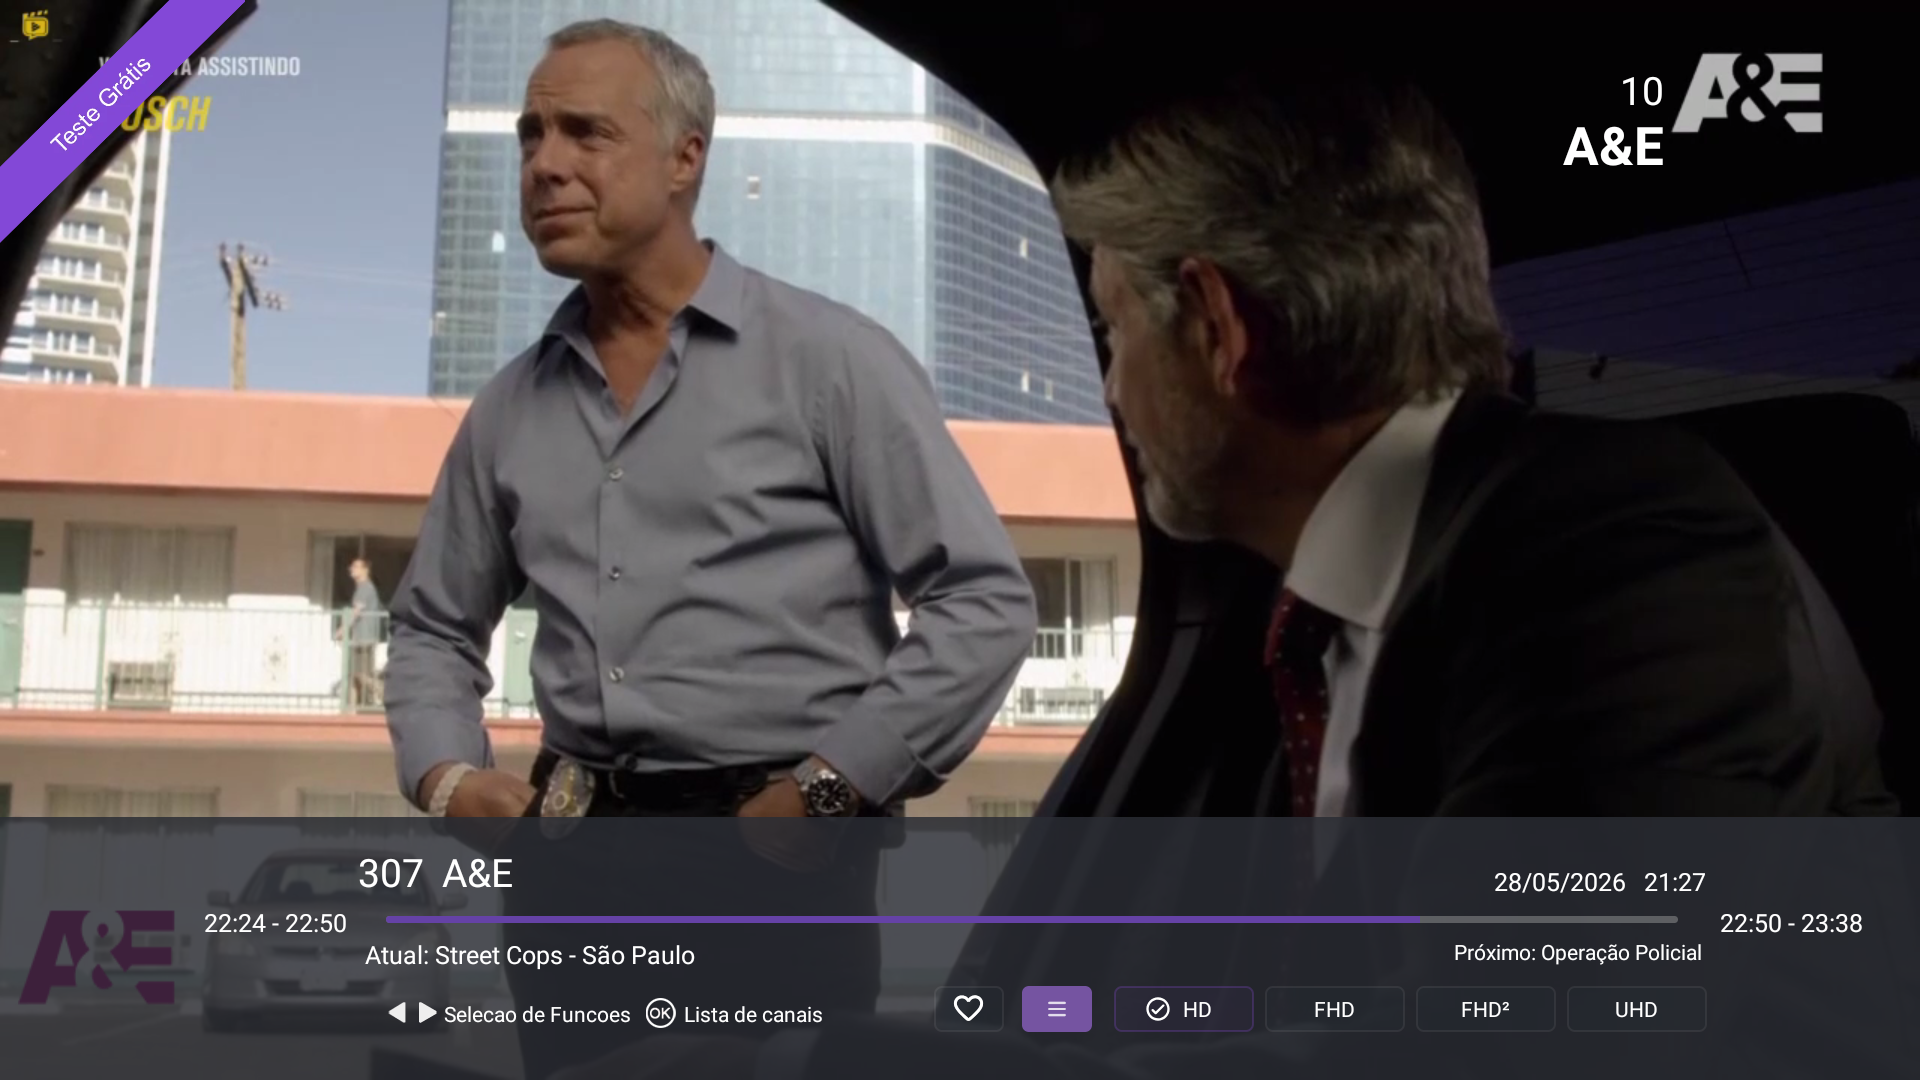Screen dimensions: 1920x1080
Task: Click the A&E channel logo at top right
Action: [1748, 93]
